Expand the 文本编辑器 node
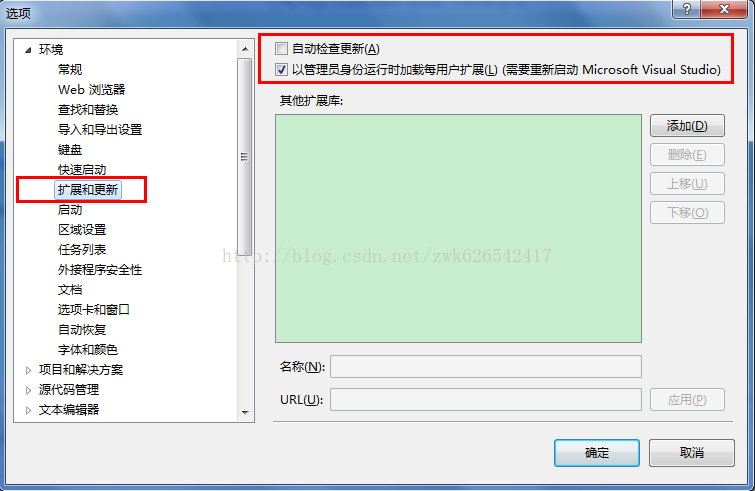This screenshot has width=755, height=491. pos(28,410)
